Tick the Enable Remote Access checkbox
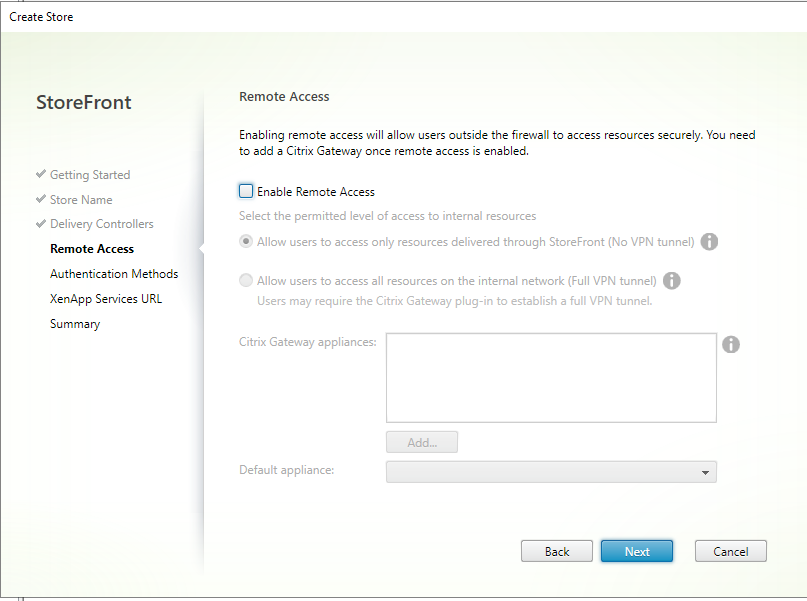This screenshot has width=807, height=601. [246, 191]
